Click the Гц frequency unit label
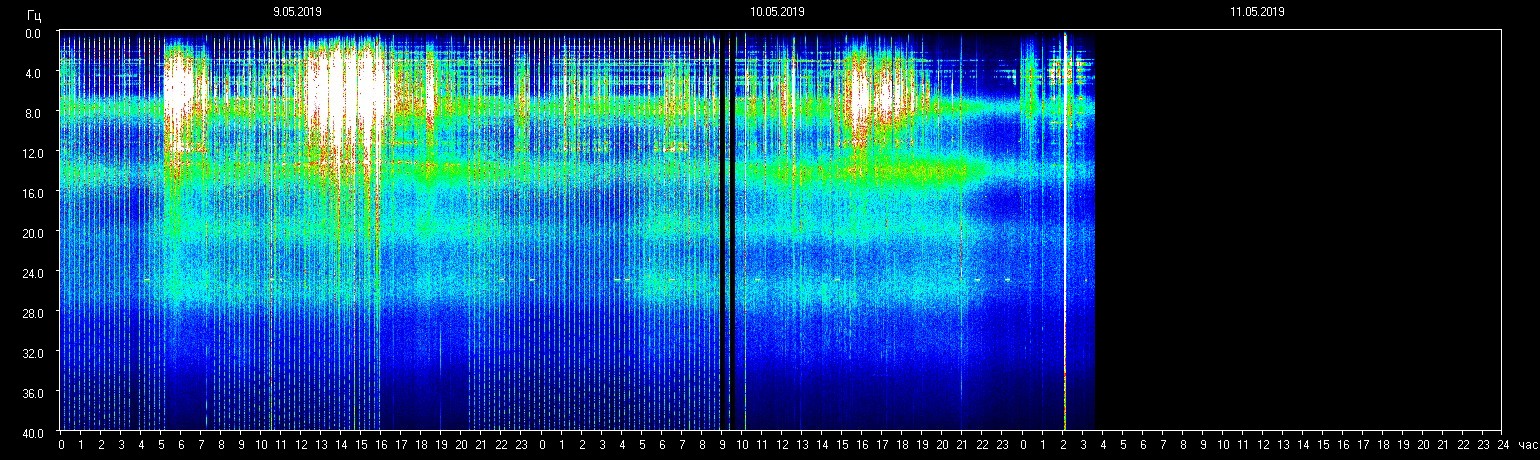This screenshot has width=1540, height=460. click(34, 15)
